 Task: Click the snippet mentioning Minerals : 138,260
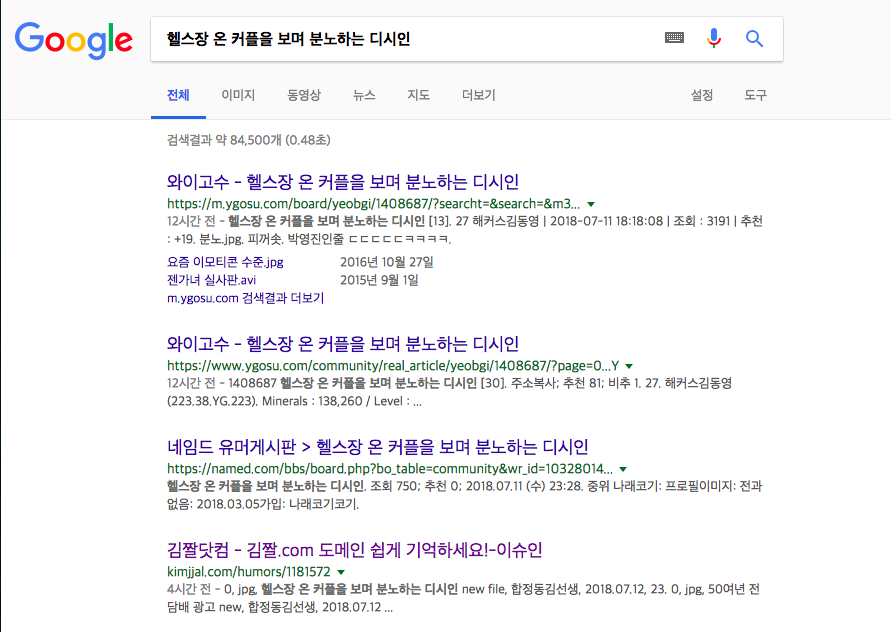click(x=449, y=392)
